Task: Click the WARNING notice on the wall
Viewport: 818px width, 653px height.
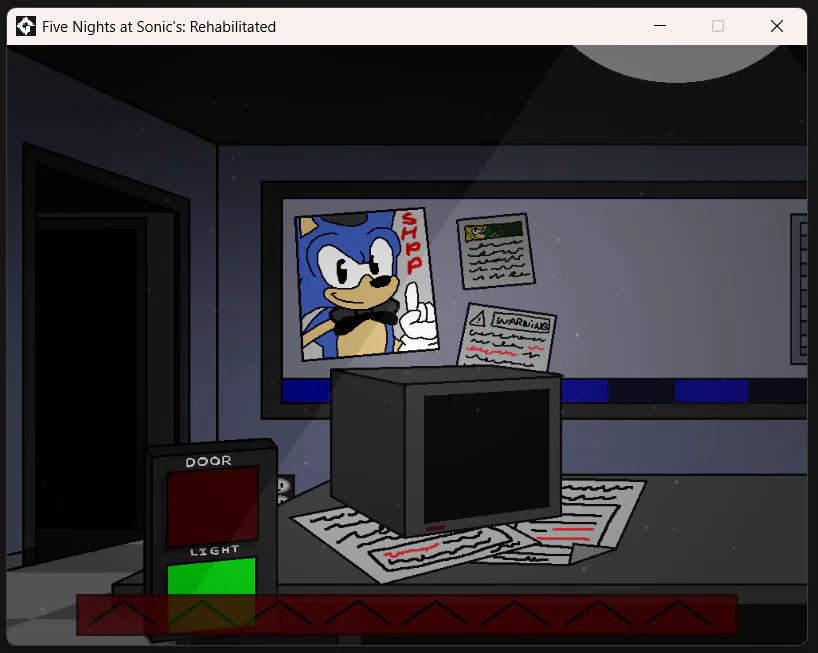Action: [x=507, y=336]
